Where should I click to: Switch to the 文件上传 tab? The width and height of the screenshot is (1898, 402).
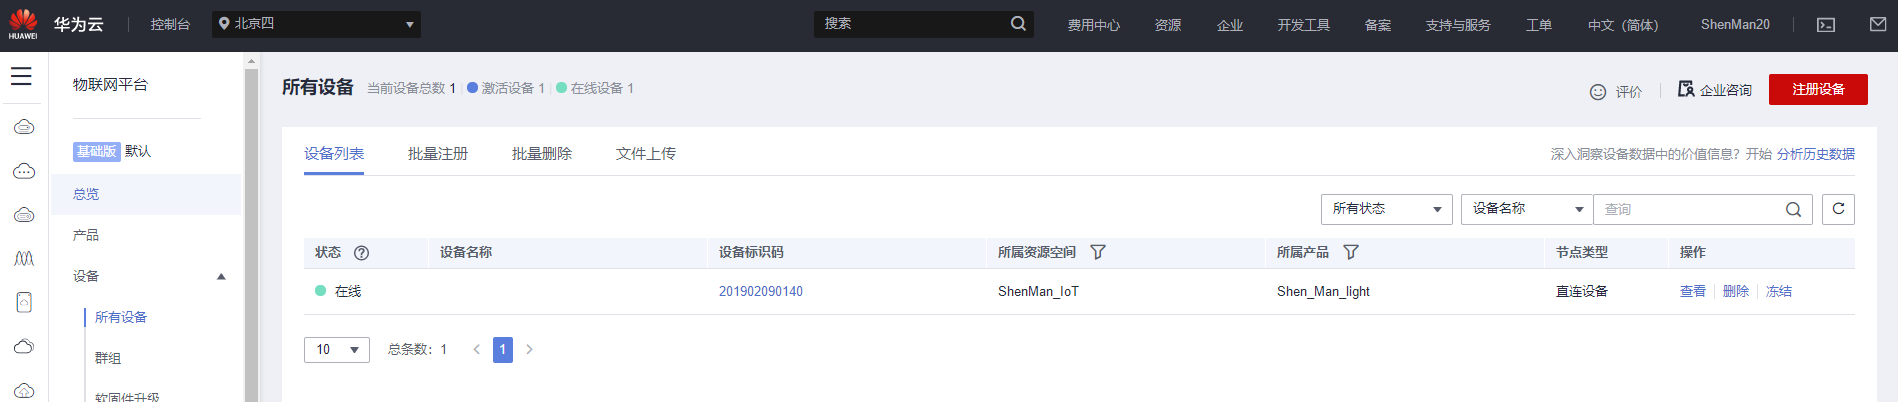pos(646,154)
